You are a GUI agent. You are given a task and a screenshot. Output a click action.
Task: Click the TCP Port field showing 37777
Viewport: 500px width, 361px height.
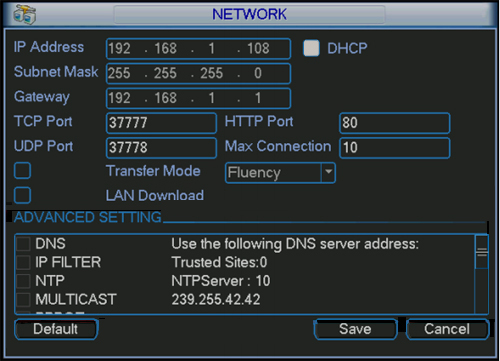tap(161, 123)
